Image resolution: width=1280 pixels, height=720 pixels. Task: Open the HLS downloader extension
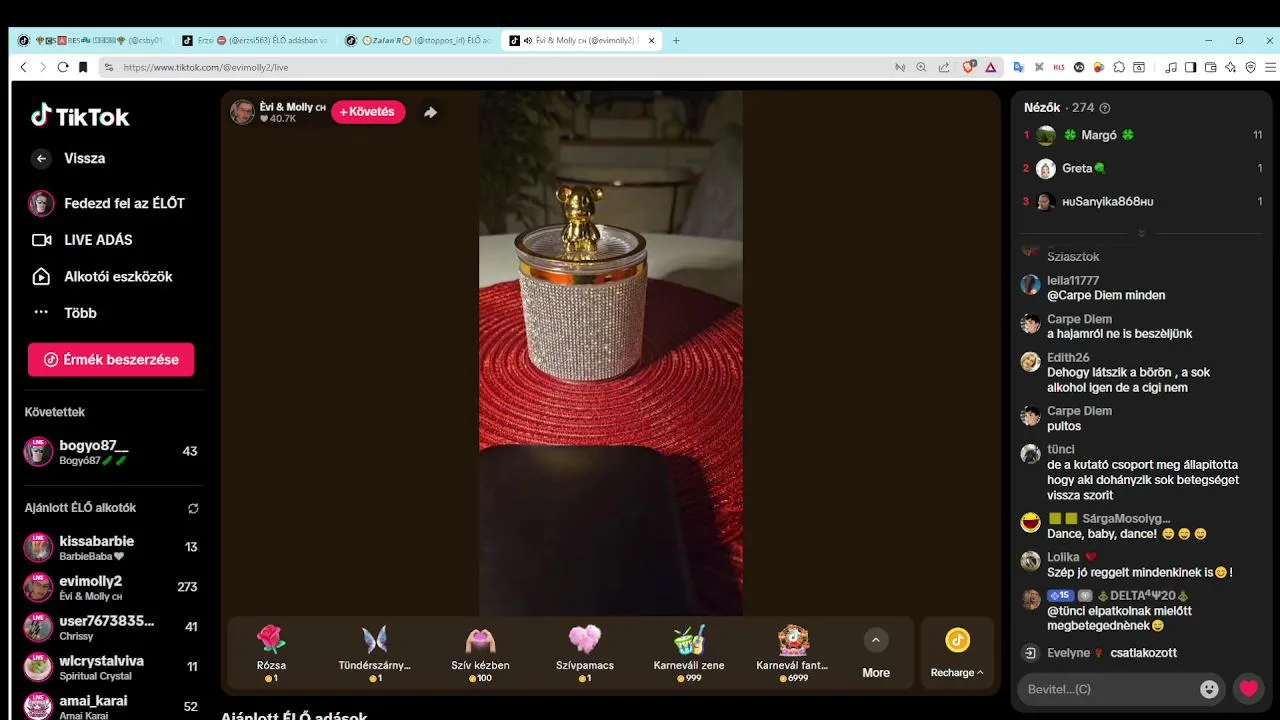click(1059, 67)
